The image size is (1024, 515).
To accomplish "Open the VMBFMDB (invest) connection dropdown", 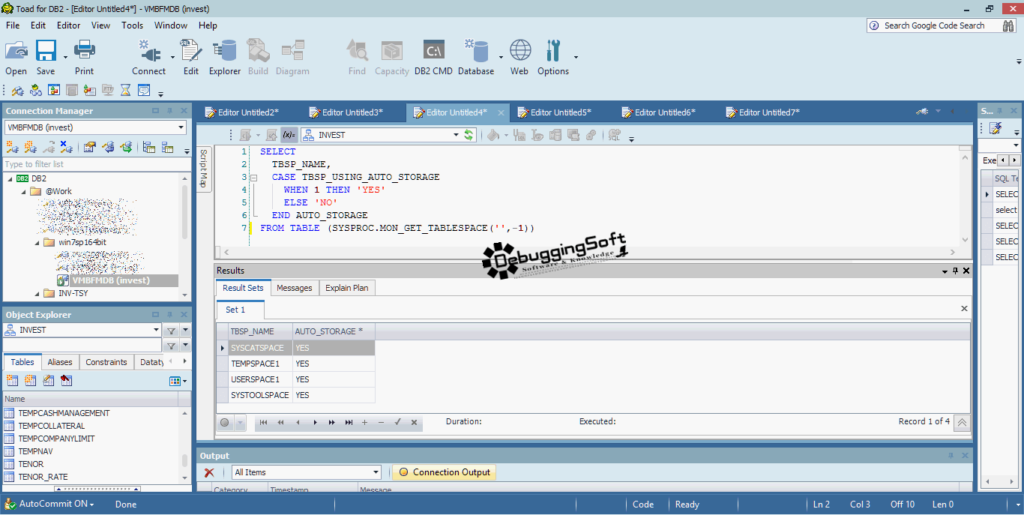I will point(181,127).
